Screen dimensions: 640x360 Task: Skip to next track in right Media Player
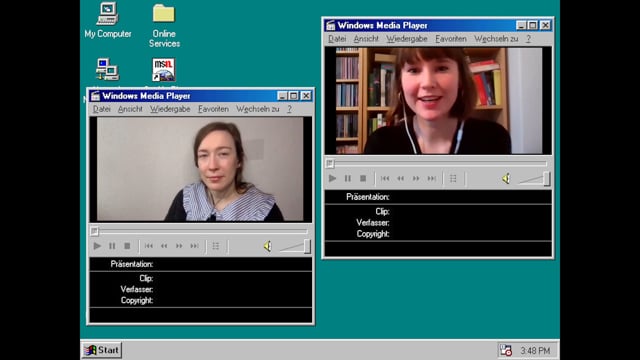tap(431, 178)
